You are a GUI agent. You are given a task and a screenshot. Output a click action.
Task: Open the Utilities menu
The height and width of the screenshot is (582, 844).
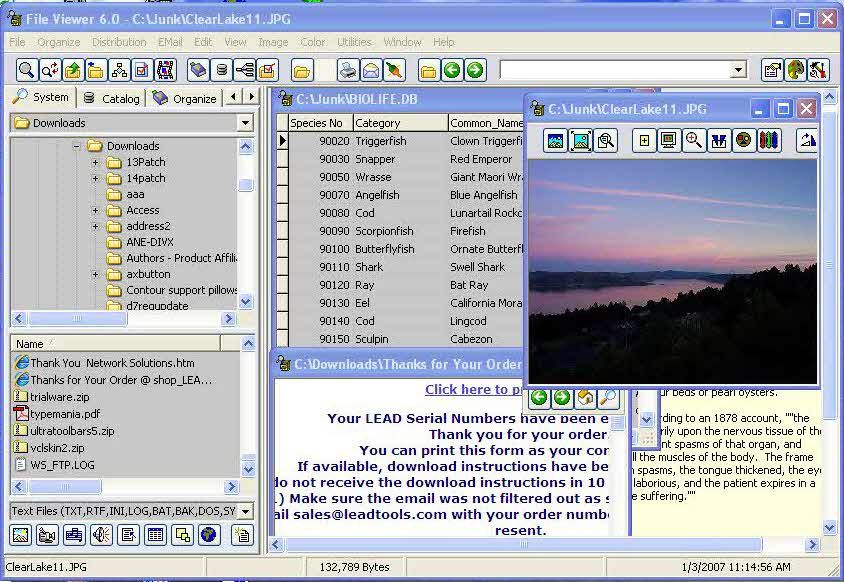point(354,42)
